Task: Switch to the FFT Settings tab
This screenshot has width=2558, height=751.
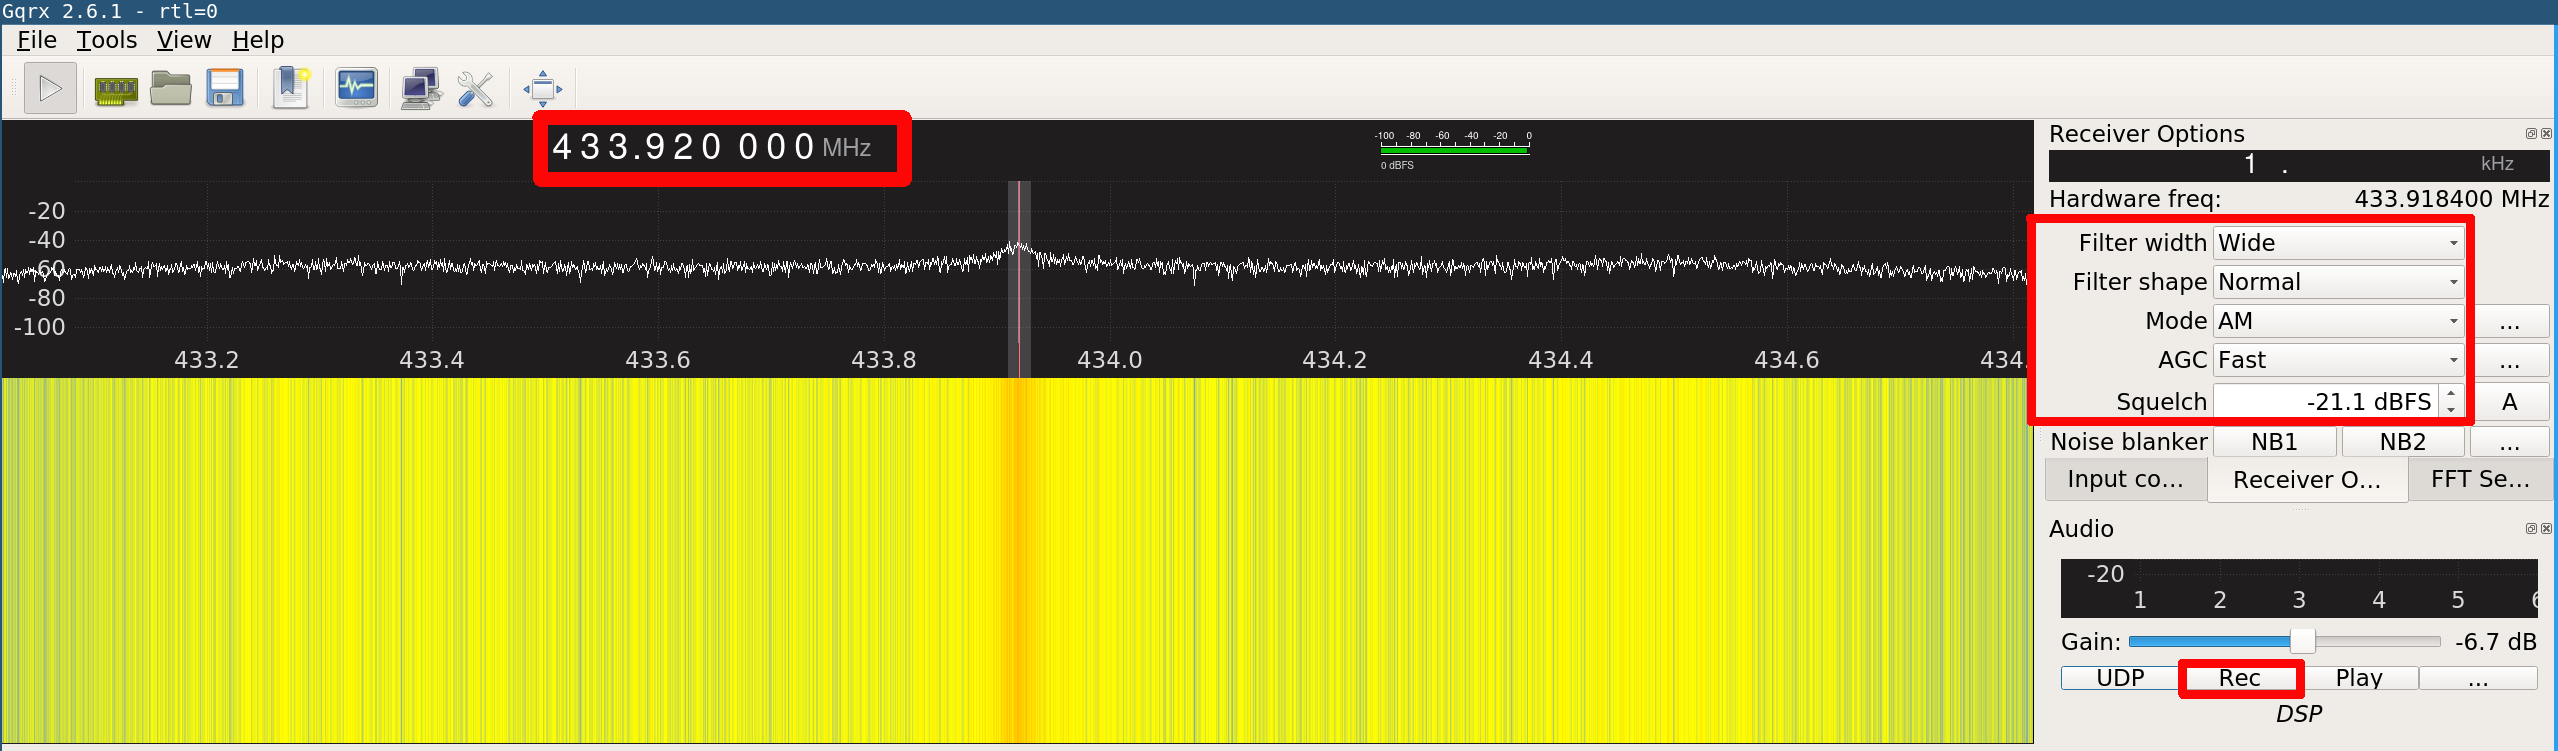Action: pyautogui.click(x=2480, y=480)
